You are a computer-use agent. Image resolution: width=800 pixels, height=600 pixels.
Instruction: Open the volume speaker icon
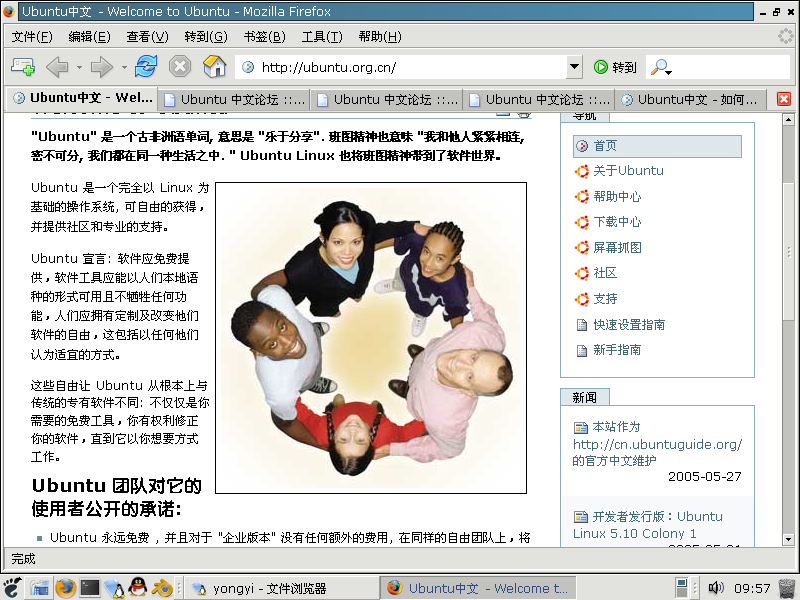pos(716,588)
